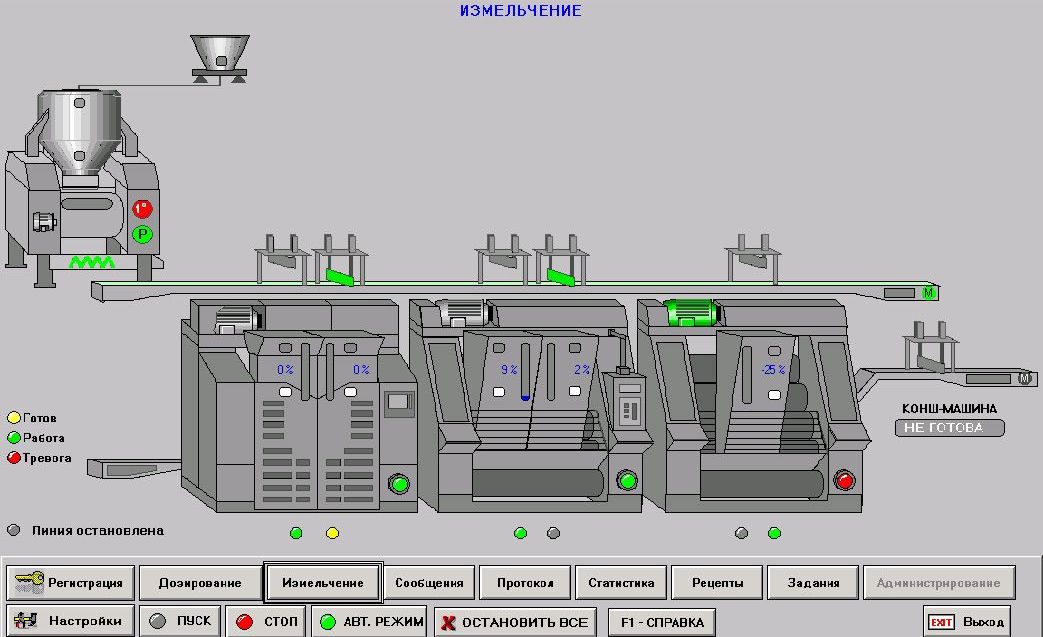1043x637 pixels.
Task: Click the yellow Готов legend item
Action: point(32,418)
